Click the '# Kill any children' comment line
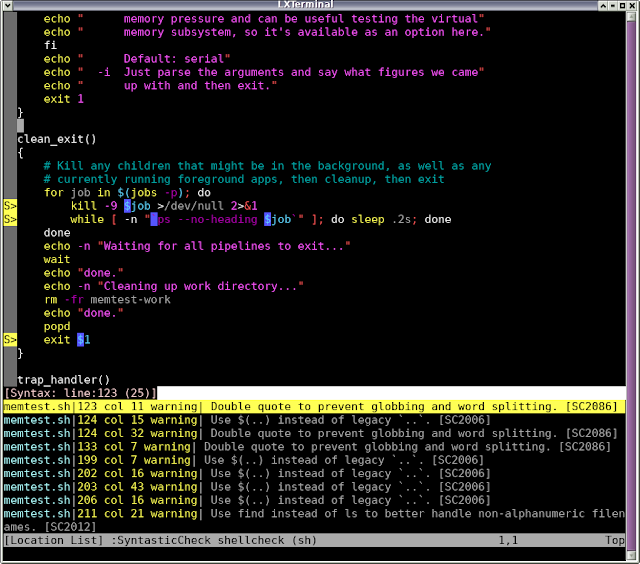This screenshot has height=564, width=640. [x=267, y=166]
